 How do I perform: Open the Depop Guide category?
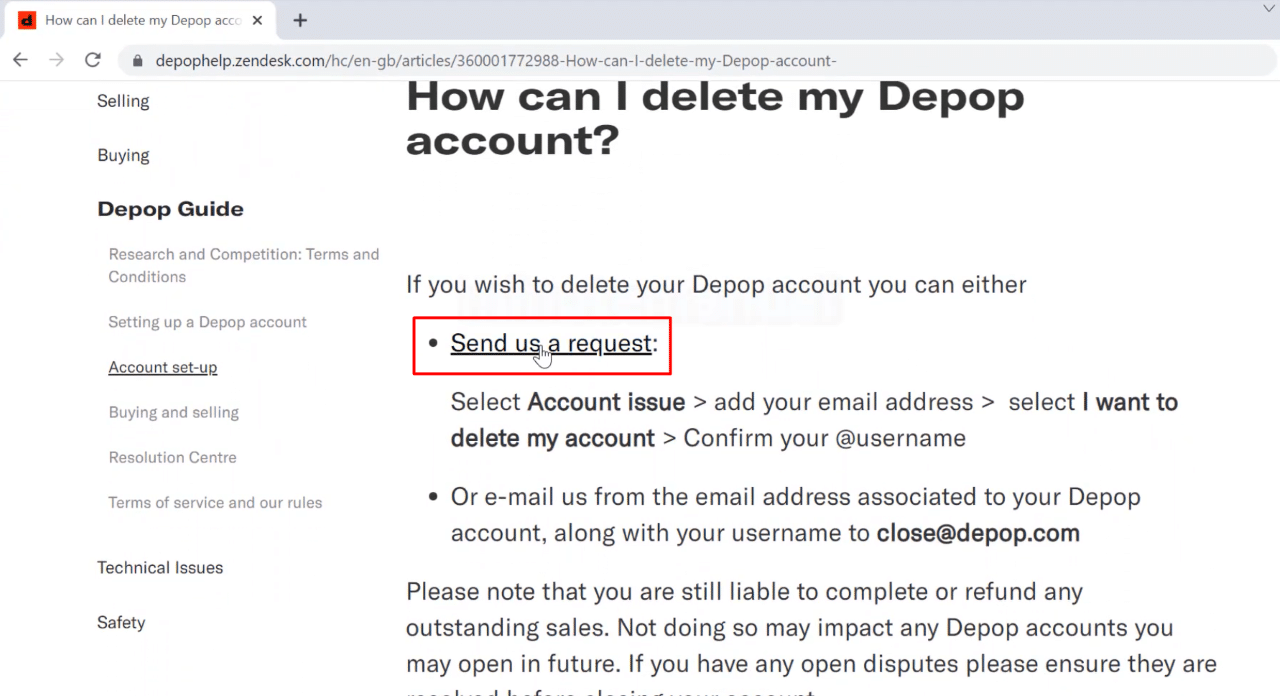pos(170,209)
